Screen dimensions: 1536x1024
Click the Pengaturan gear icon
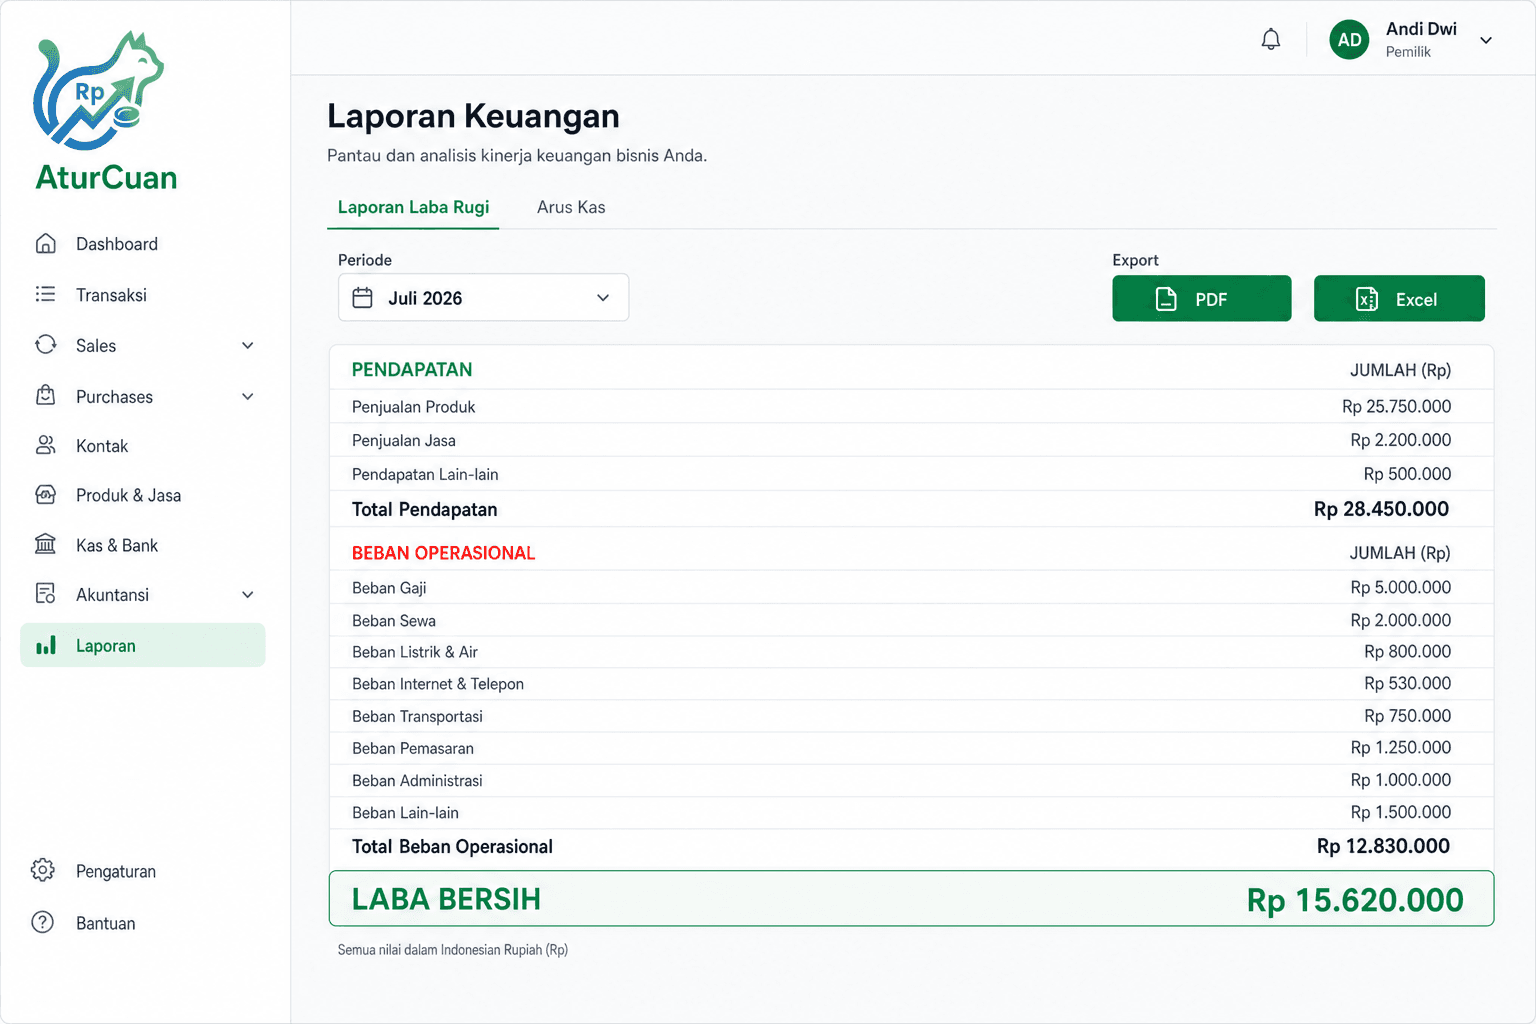tap(43, 870)
